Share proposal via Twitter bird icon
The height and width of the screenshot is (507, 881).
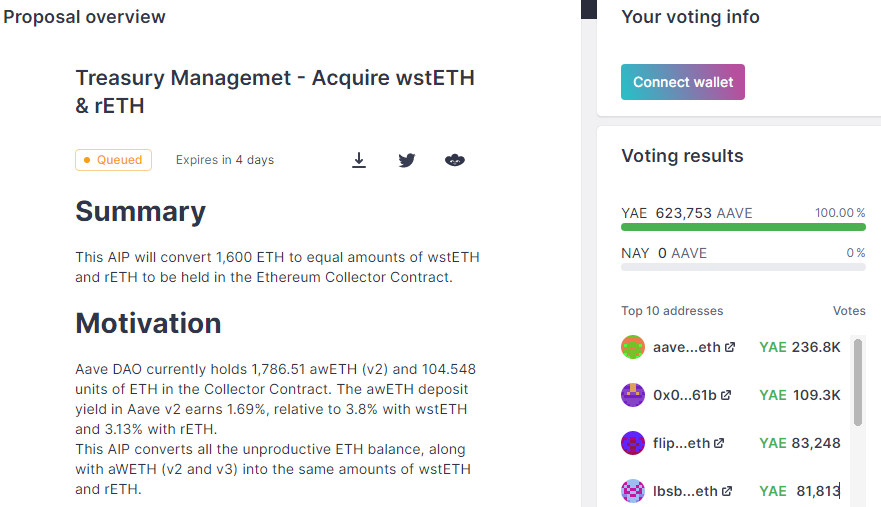coord(407,160)
